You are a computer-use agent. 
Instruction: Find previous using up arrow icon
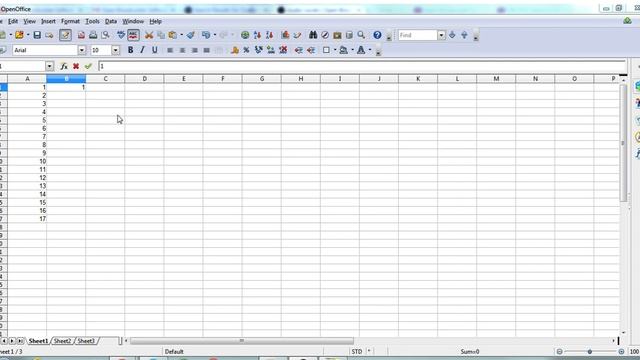(x=464, y=35)
